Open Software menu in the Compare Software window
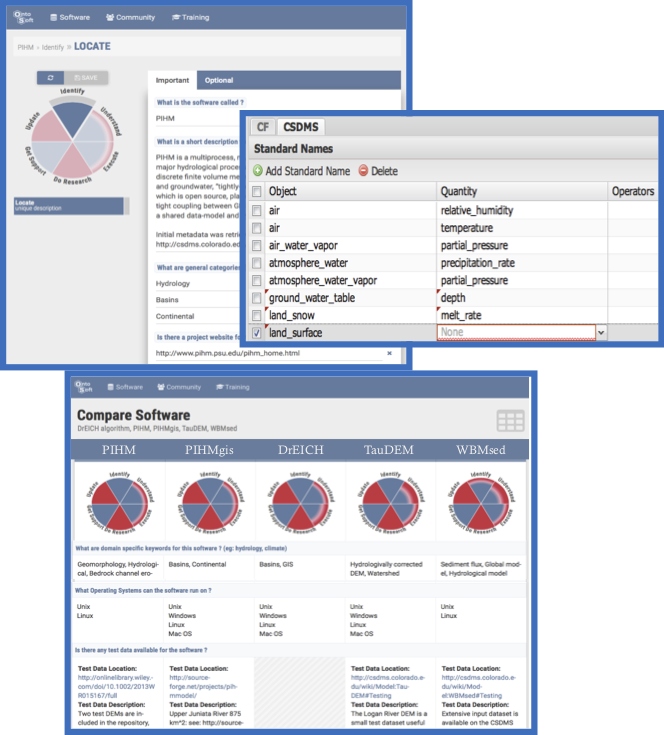 (x=125, y=387)
